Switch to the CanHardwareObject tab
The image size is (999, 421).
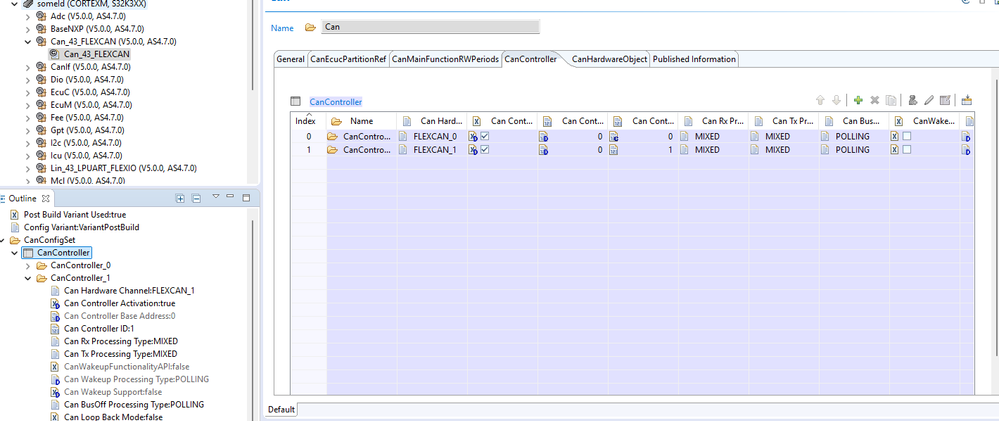[x=610, y=59]
